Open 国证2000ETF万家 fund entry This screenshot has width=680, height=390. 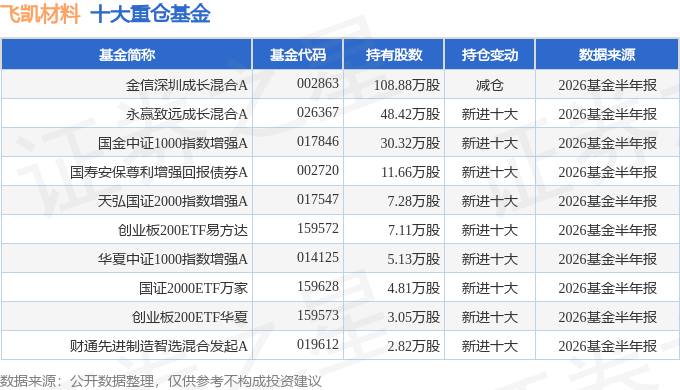click(193, 288)
